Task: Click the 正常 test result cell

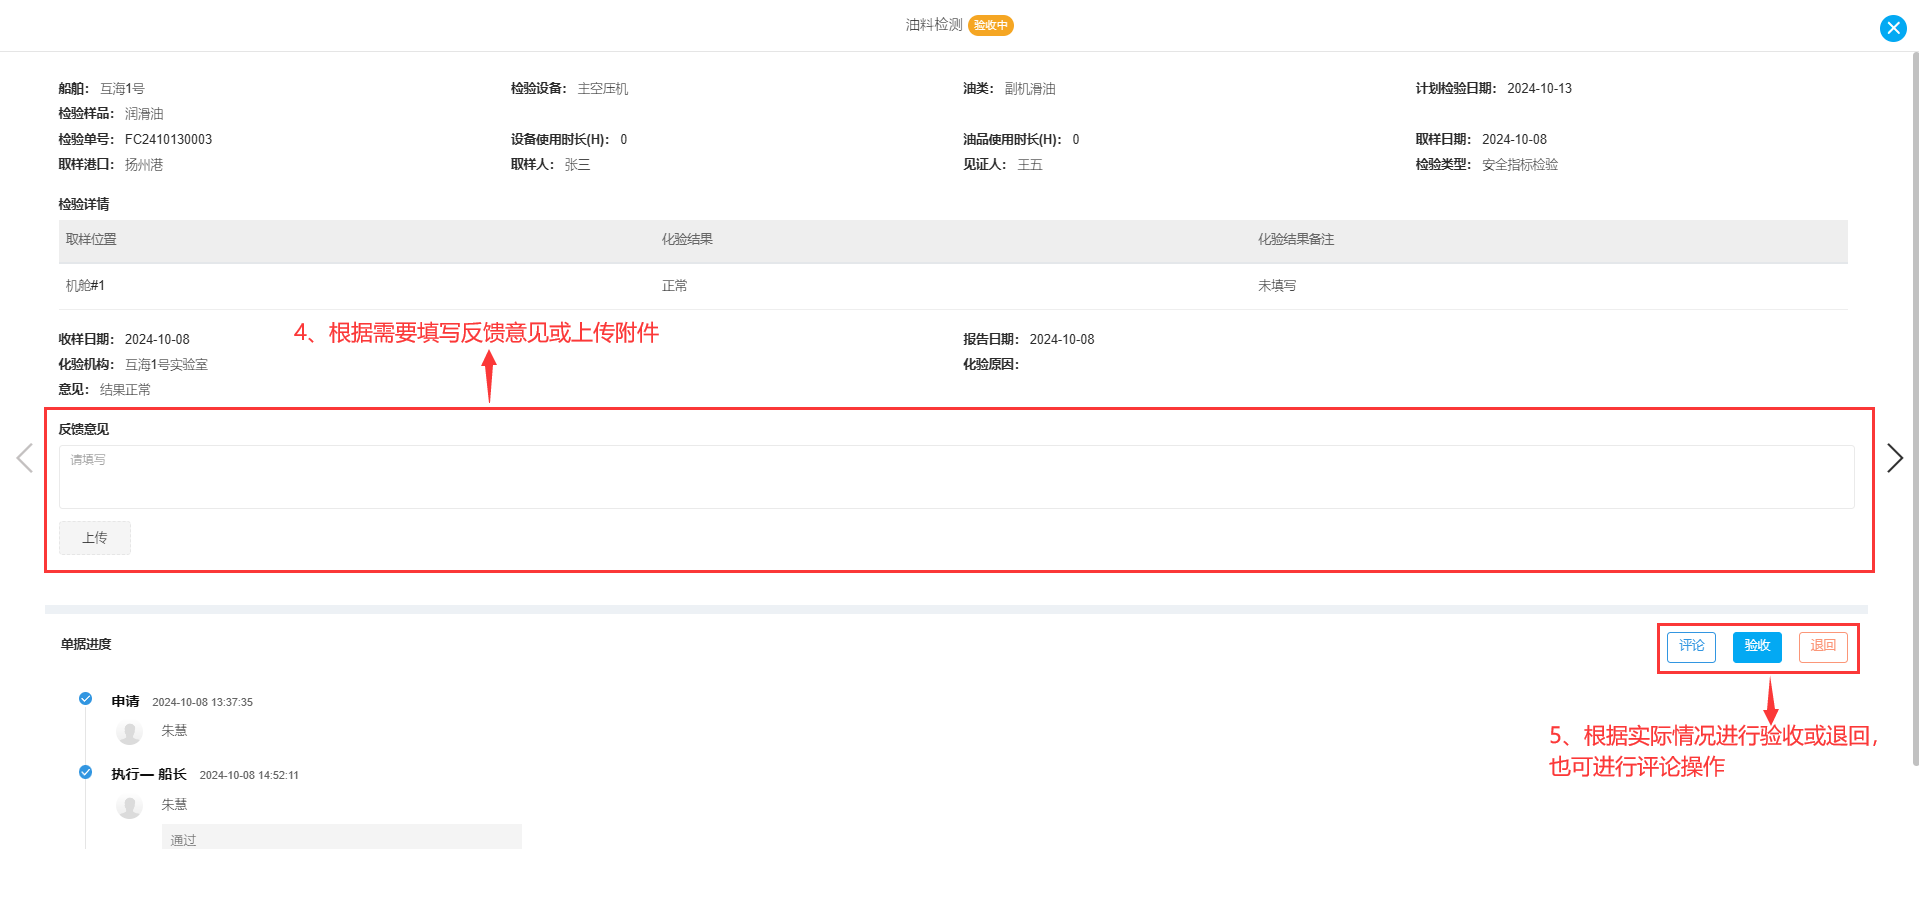Action: point(675,286)
